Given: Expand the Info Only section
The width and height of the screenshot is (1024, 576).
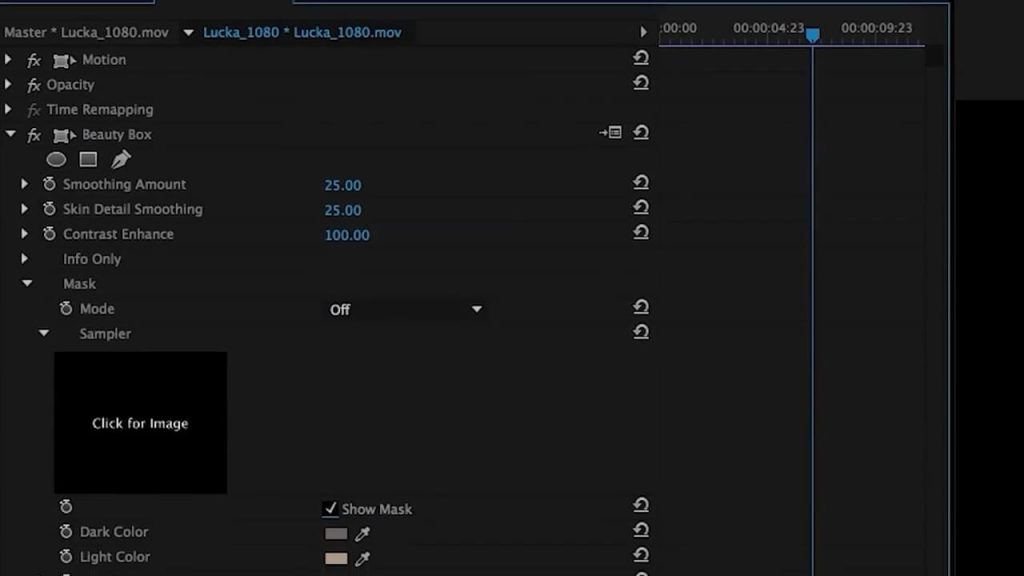Looking at the screenshot, I should (x=26, y=259).
